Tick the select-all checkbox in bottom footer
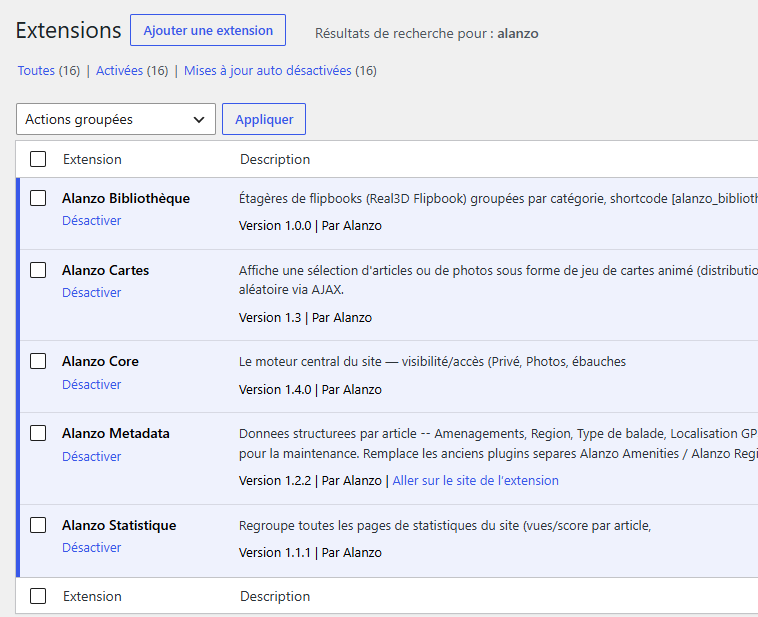 (38, 596)
